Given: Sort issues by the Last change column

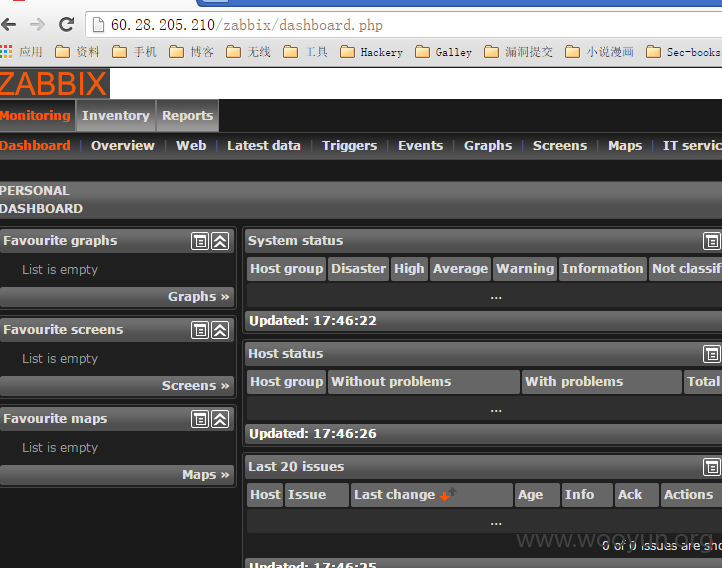Looking at the screenshot, I should point(394,494).
